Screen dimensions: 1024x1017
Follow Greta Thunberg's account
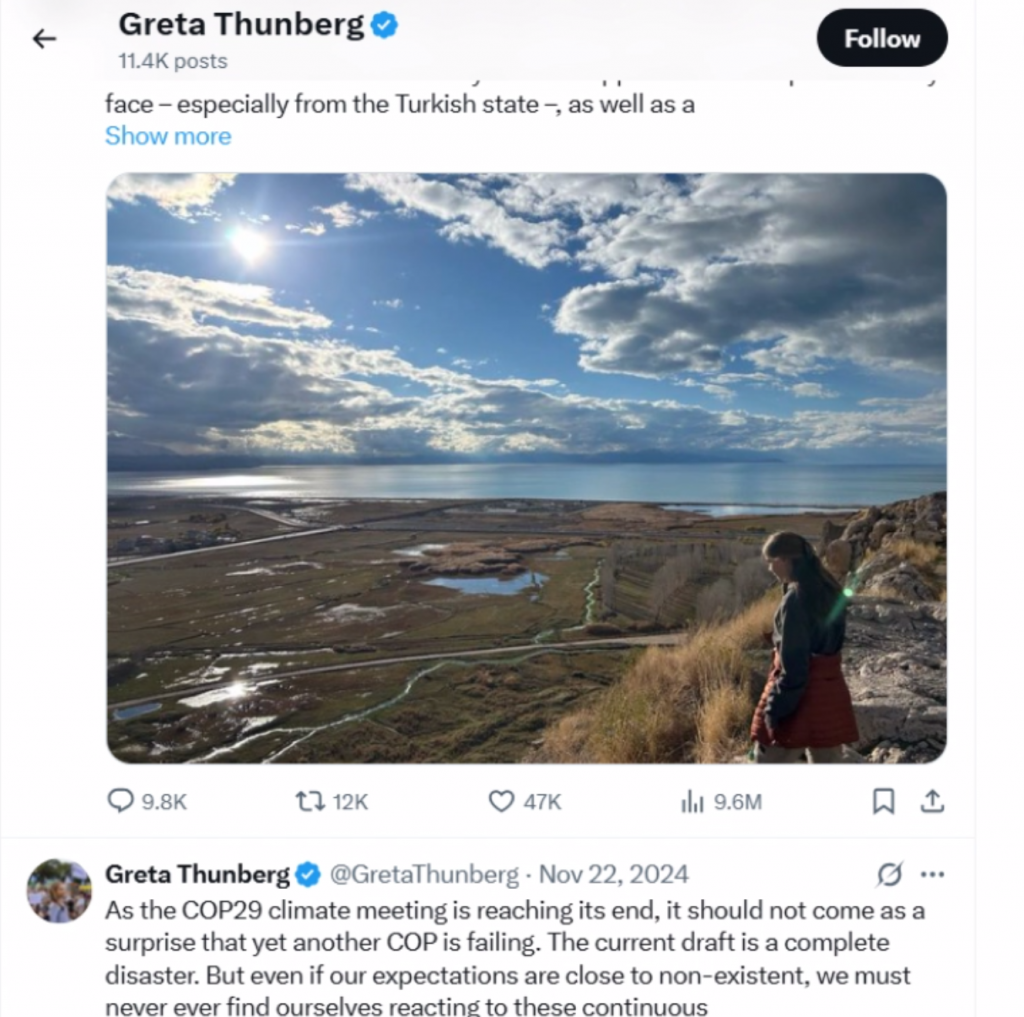(881, 38)
